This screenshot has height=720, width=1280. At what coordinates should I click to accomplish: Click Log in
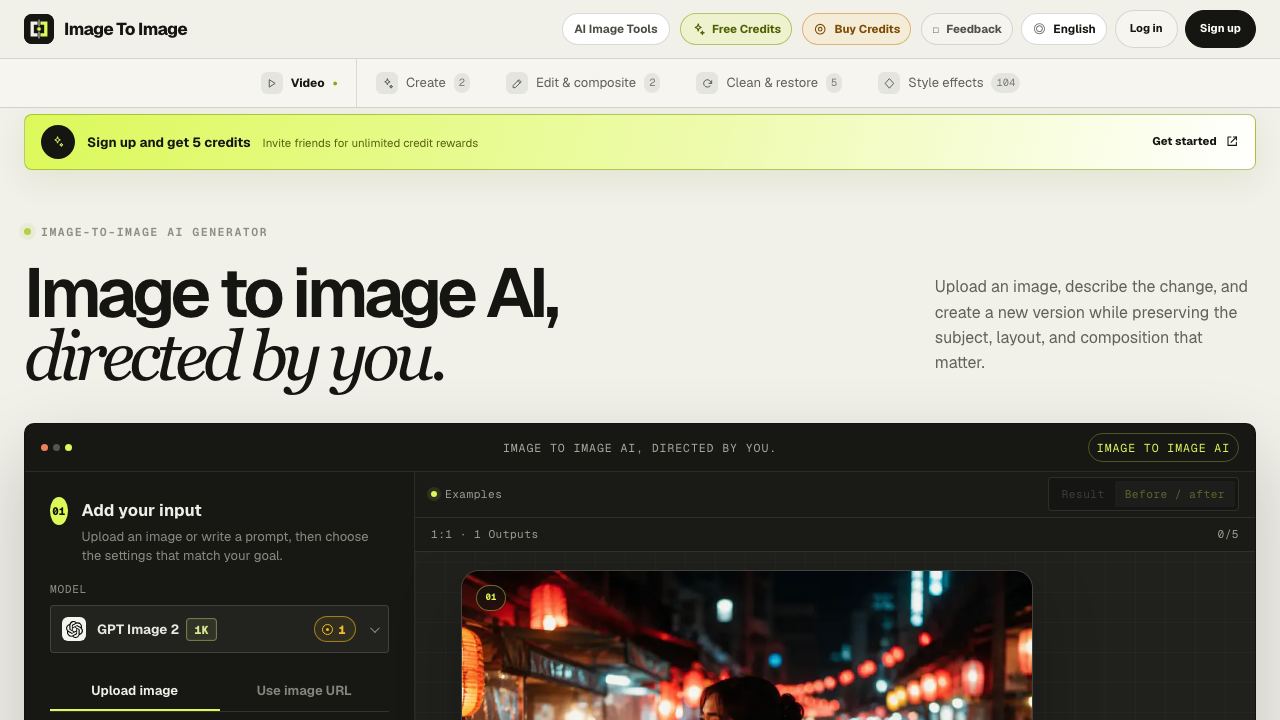tap(1146, 29)
